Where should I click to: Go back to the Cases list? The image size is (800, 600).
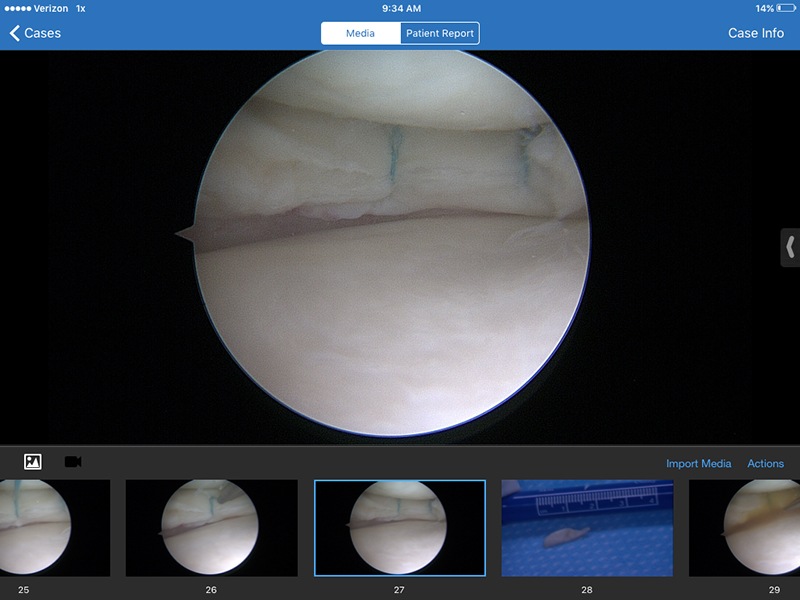click(35, 33)
